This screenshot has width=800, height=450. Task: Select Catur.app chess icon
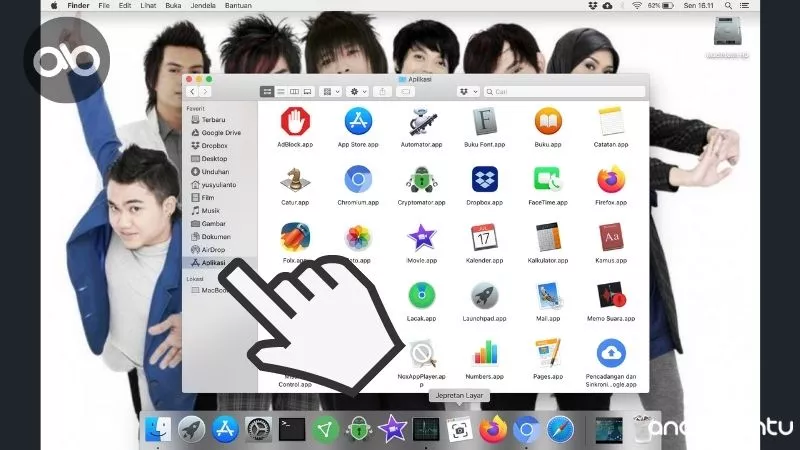[295, 180]
